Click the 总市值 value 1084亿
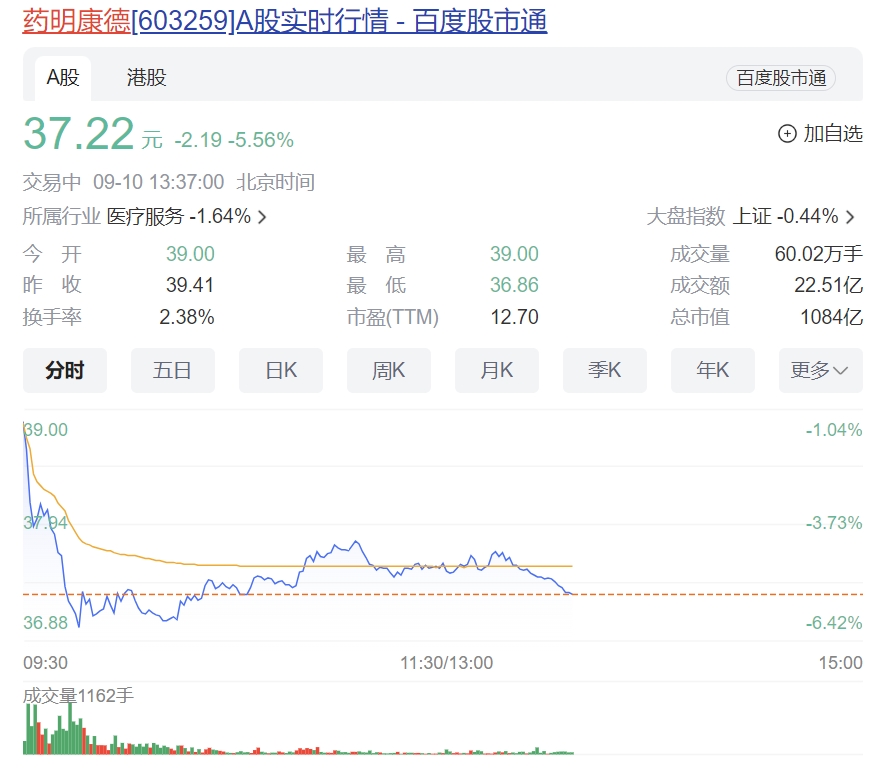The width and height of the screenshot is (879, 771). [831, 317]
